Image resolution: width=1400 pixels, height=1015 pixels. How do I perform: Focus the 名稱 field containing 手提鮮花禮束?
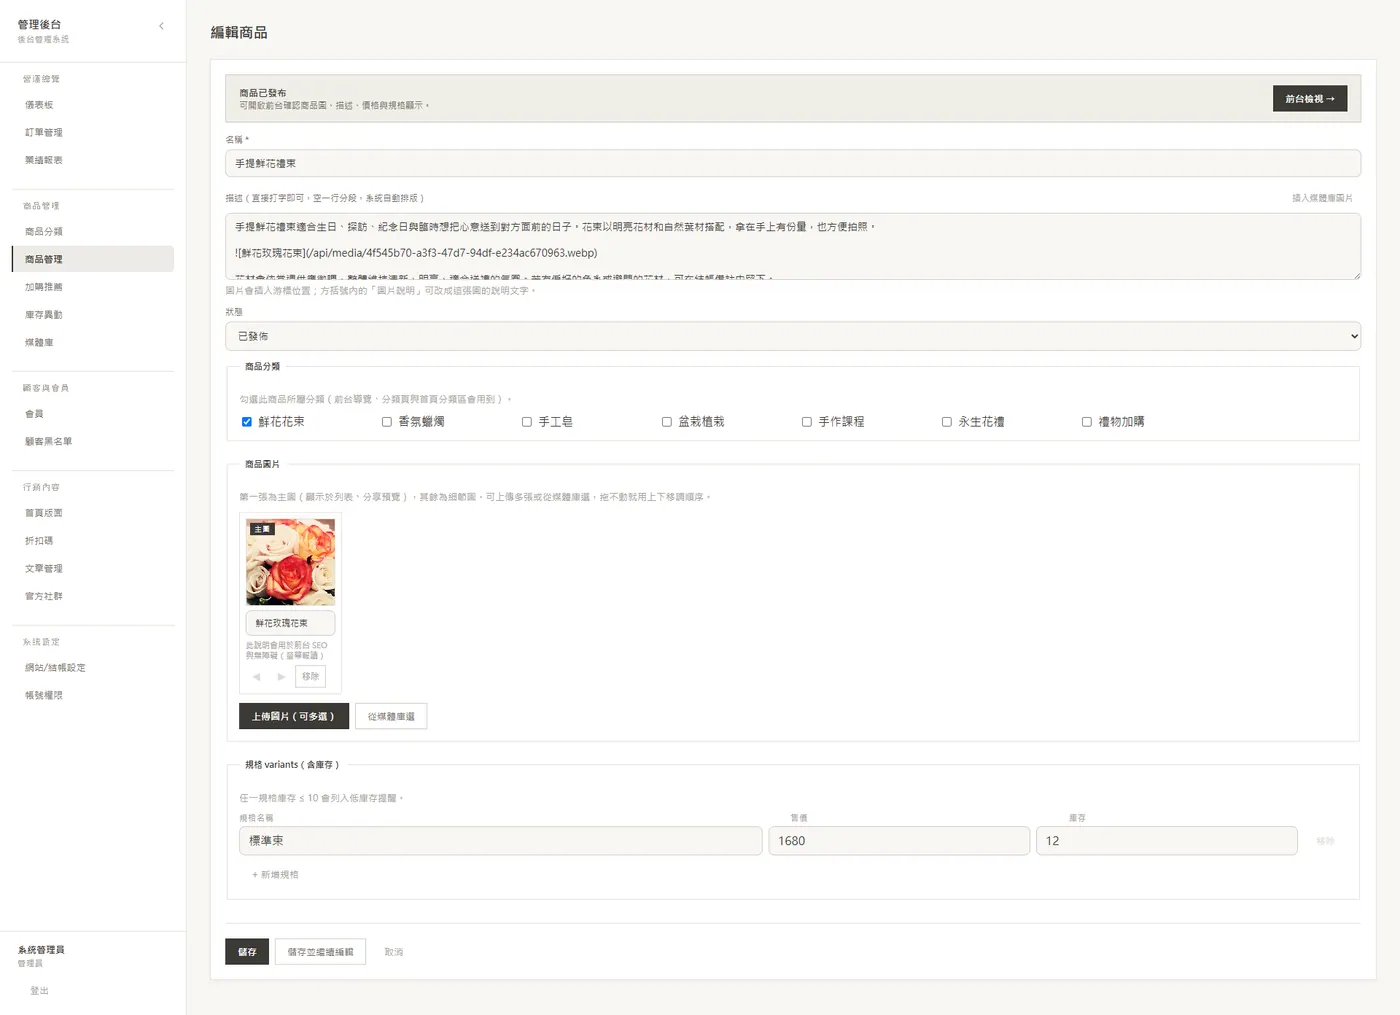pyautogui.click(x=793, y=163)
